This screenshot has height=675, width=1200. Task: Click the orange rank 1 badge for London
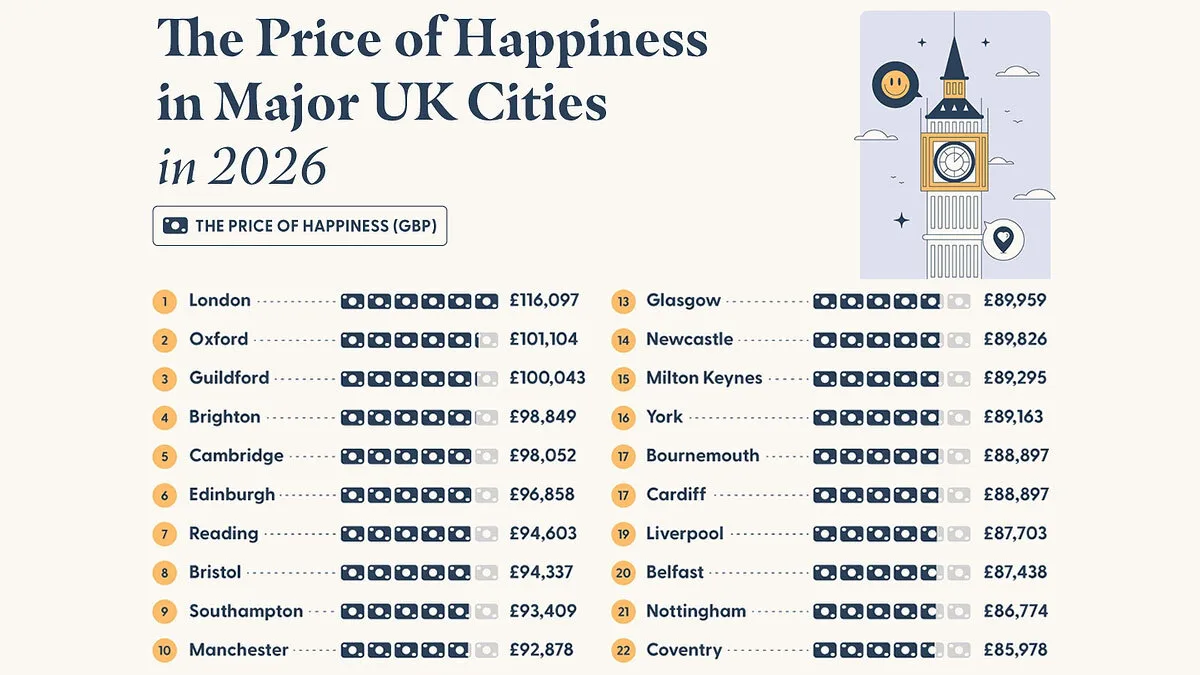tap(164, 301)
